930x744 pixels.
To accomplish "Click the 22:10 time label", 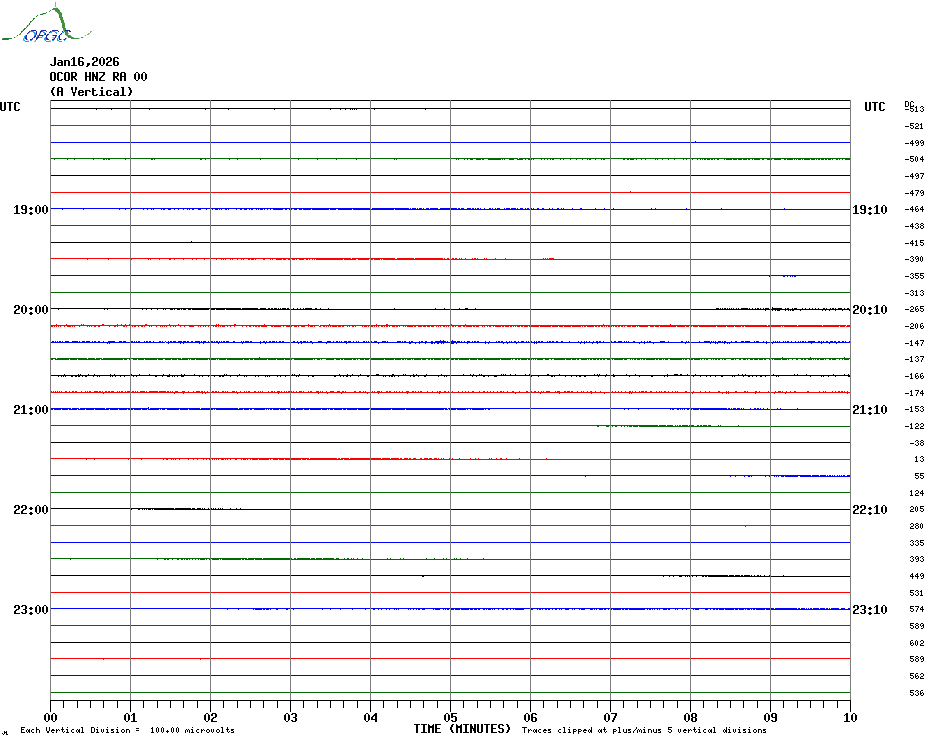I will [x=870, y=510].
